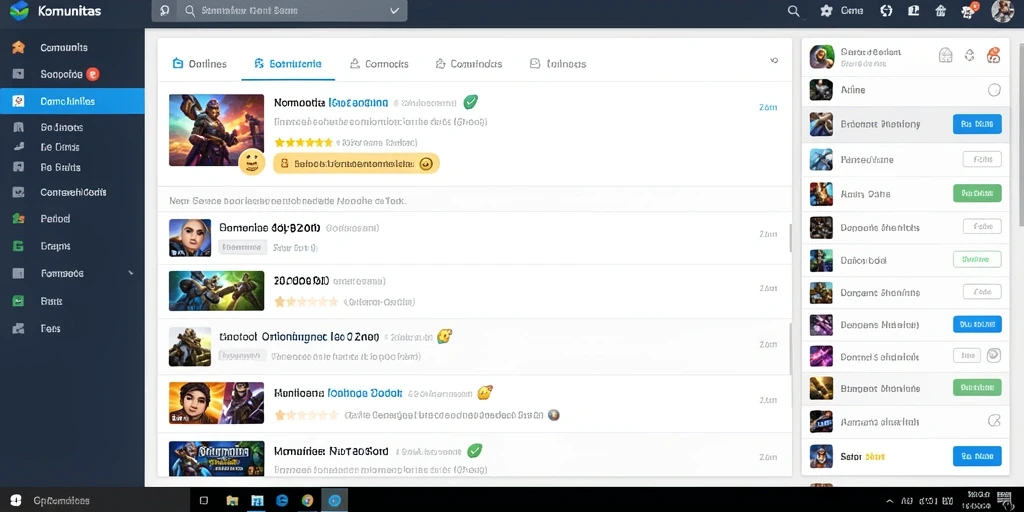The image size is (1024, 512).
Task: Click the green button beside Rasa Oatte
Action: coord(977,193)
